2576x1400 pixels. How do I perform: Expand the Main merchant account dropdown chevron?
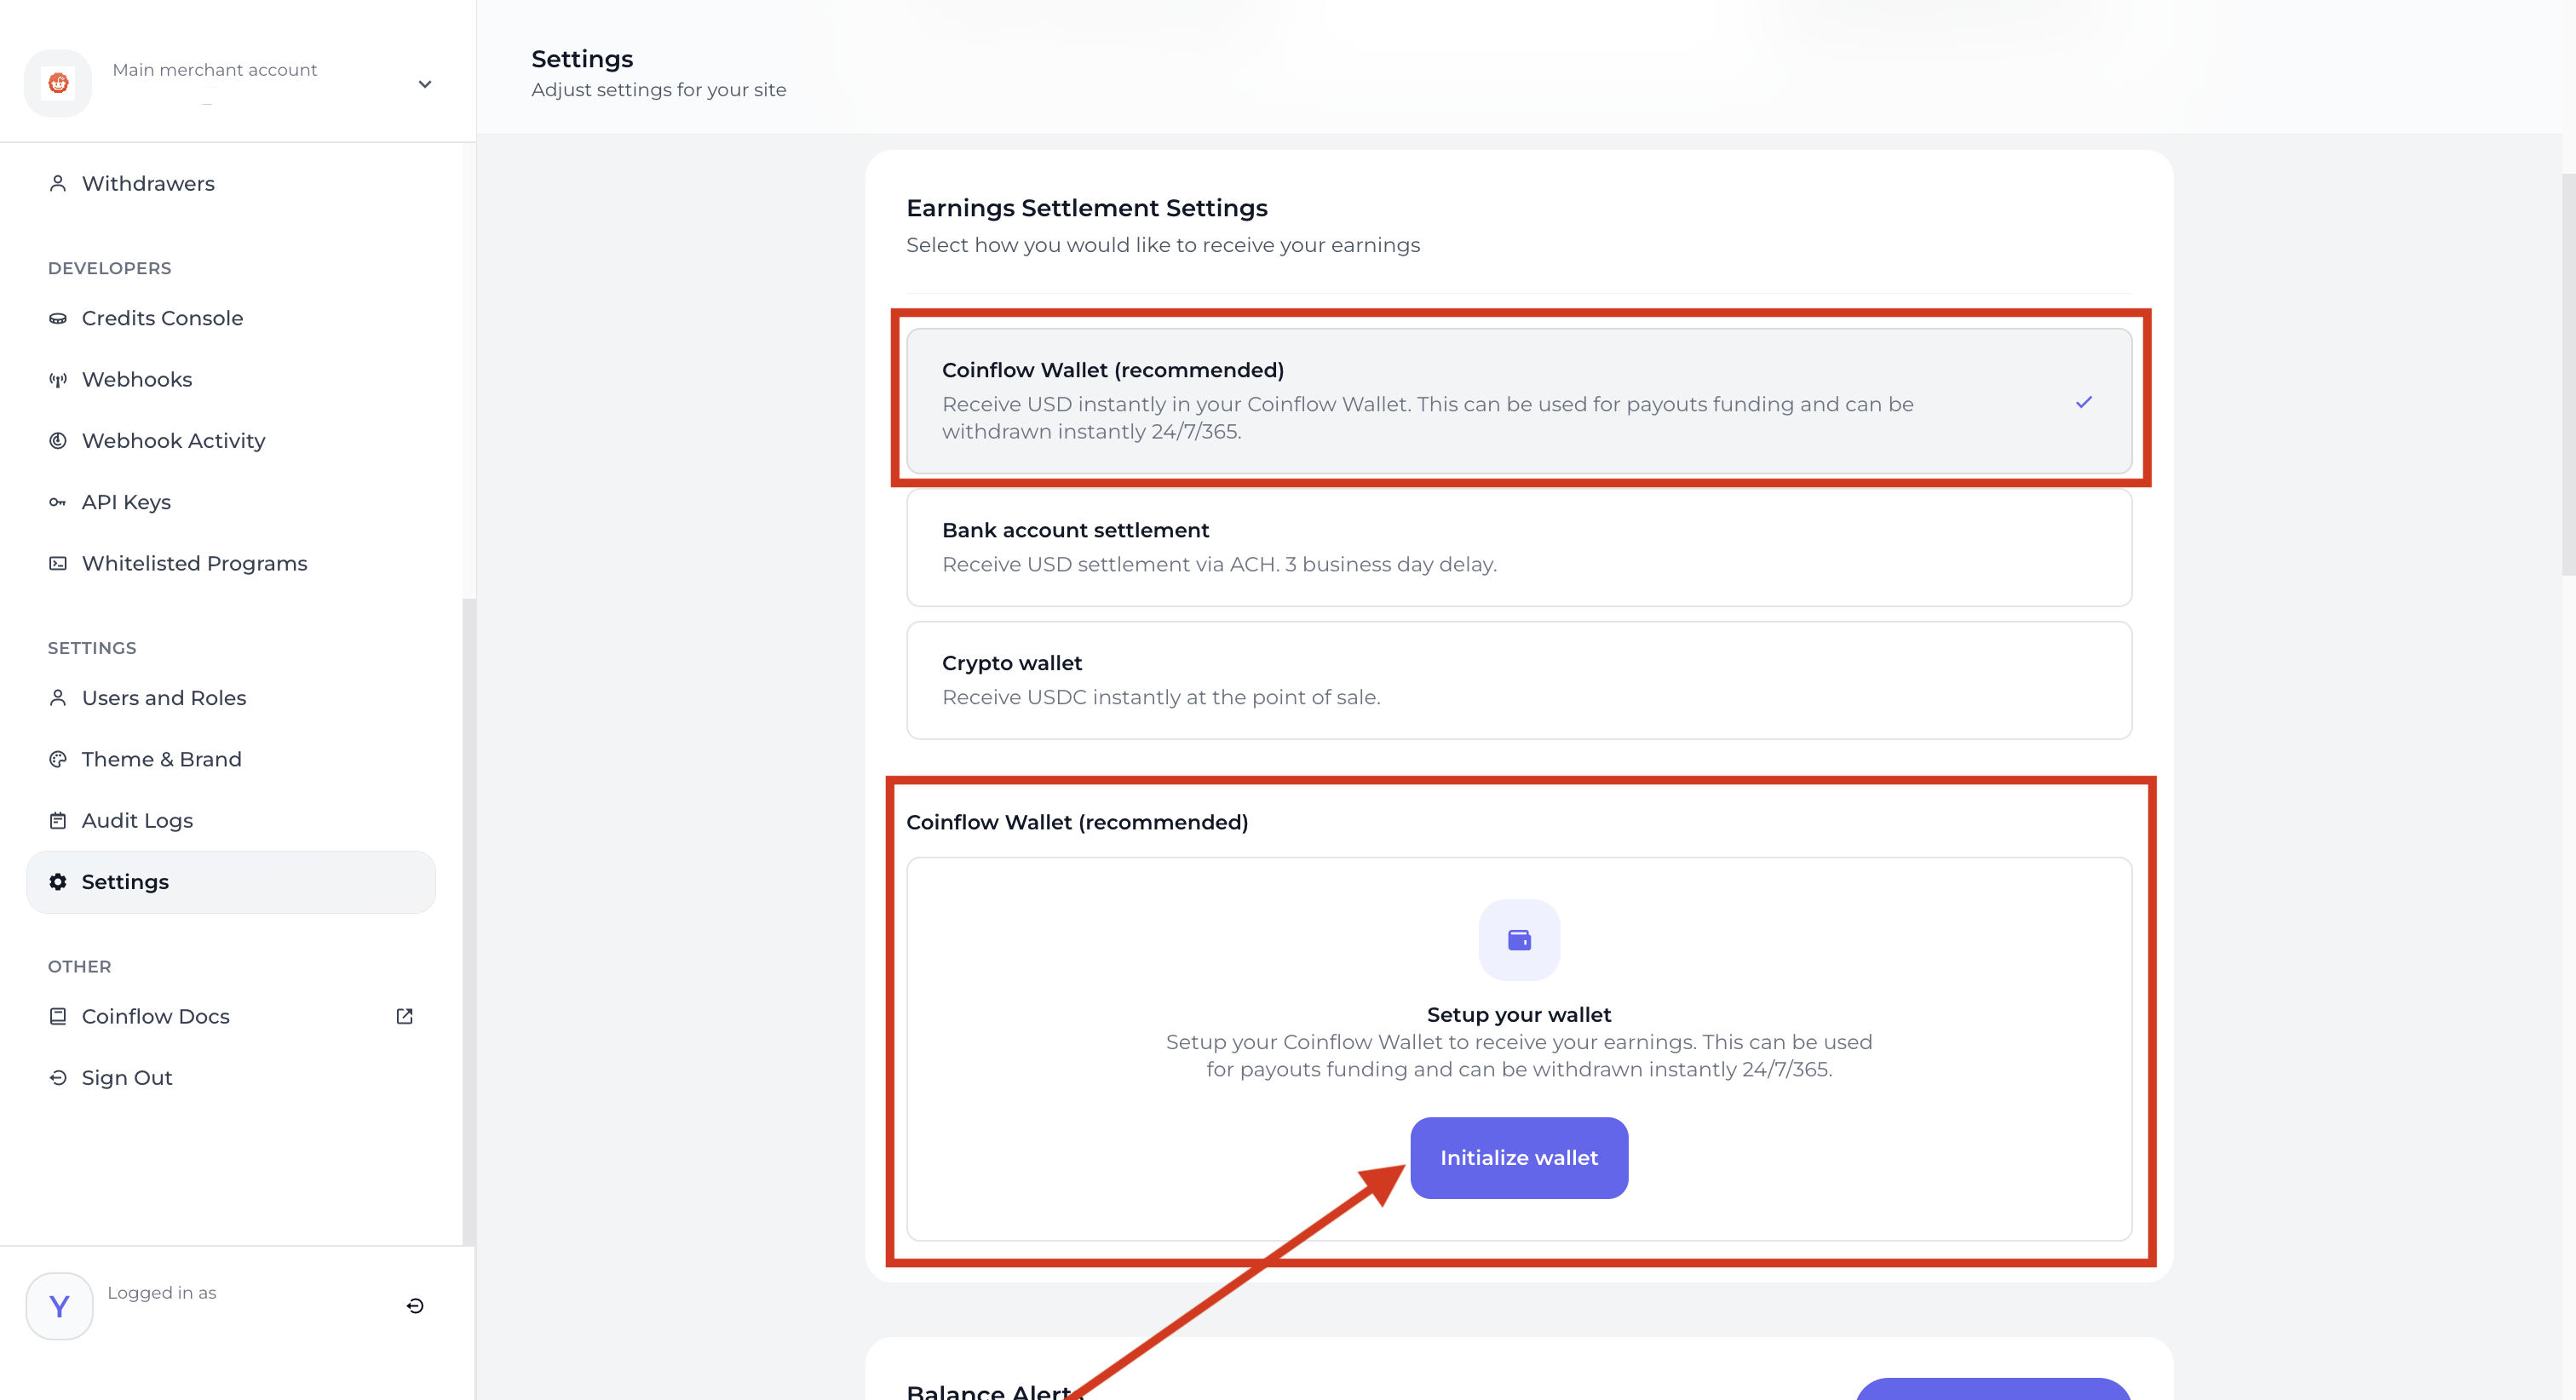(x=425, y=84)
